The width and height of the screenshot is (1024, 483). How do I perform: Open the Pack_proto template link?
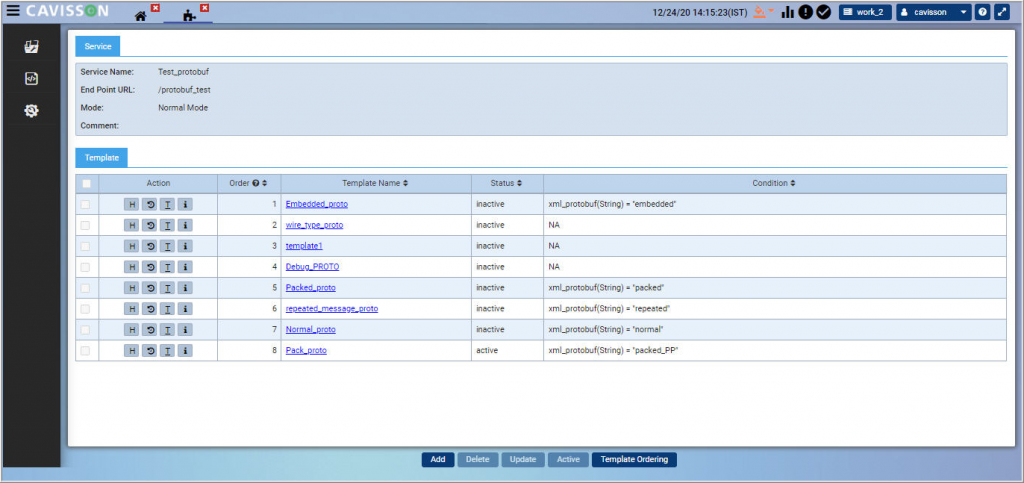click(x=306, y=351)
